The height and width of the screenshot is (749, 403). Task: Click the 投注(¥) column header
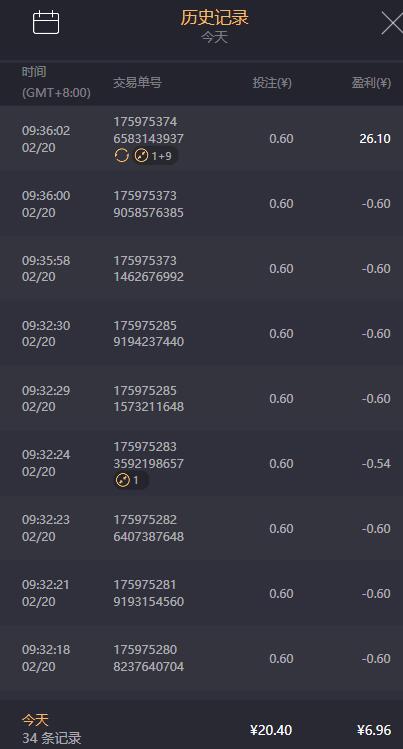point(272,83)
